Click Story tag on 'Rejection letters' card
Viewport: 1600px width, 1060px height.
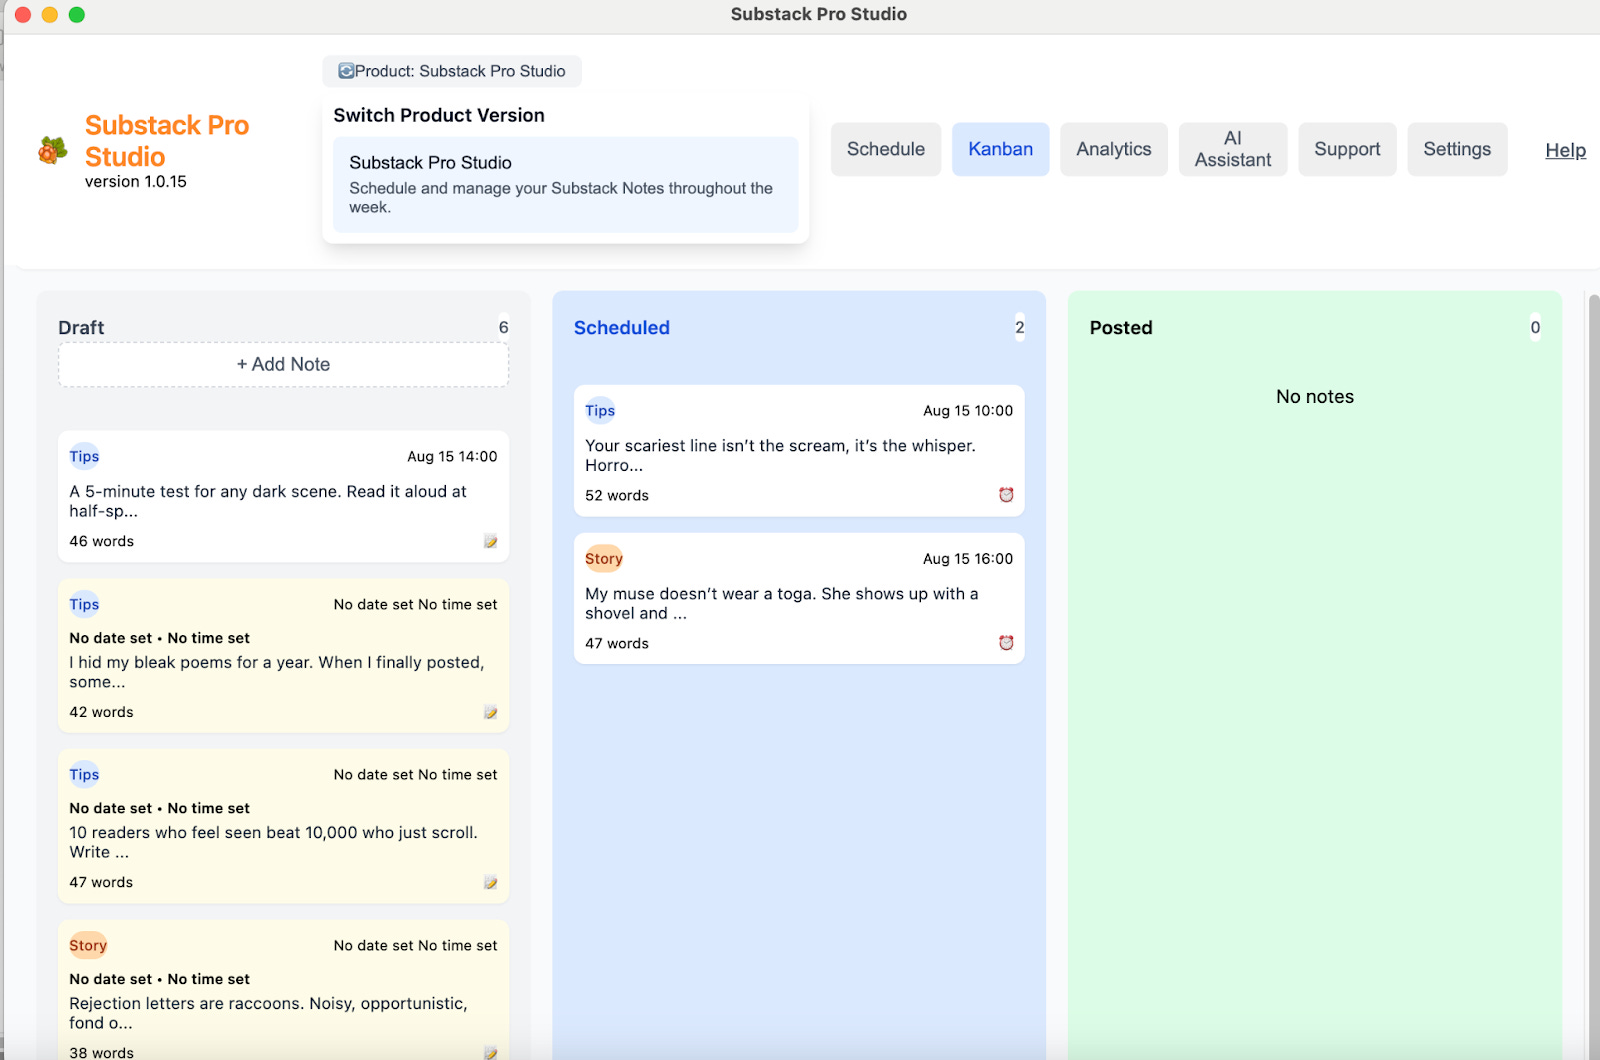pyautogui.click(x=88, y=946)
